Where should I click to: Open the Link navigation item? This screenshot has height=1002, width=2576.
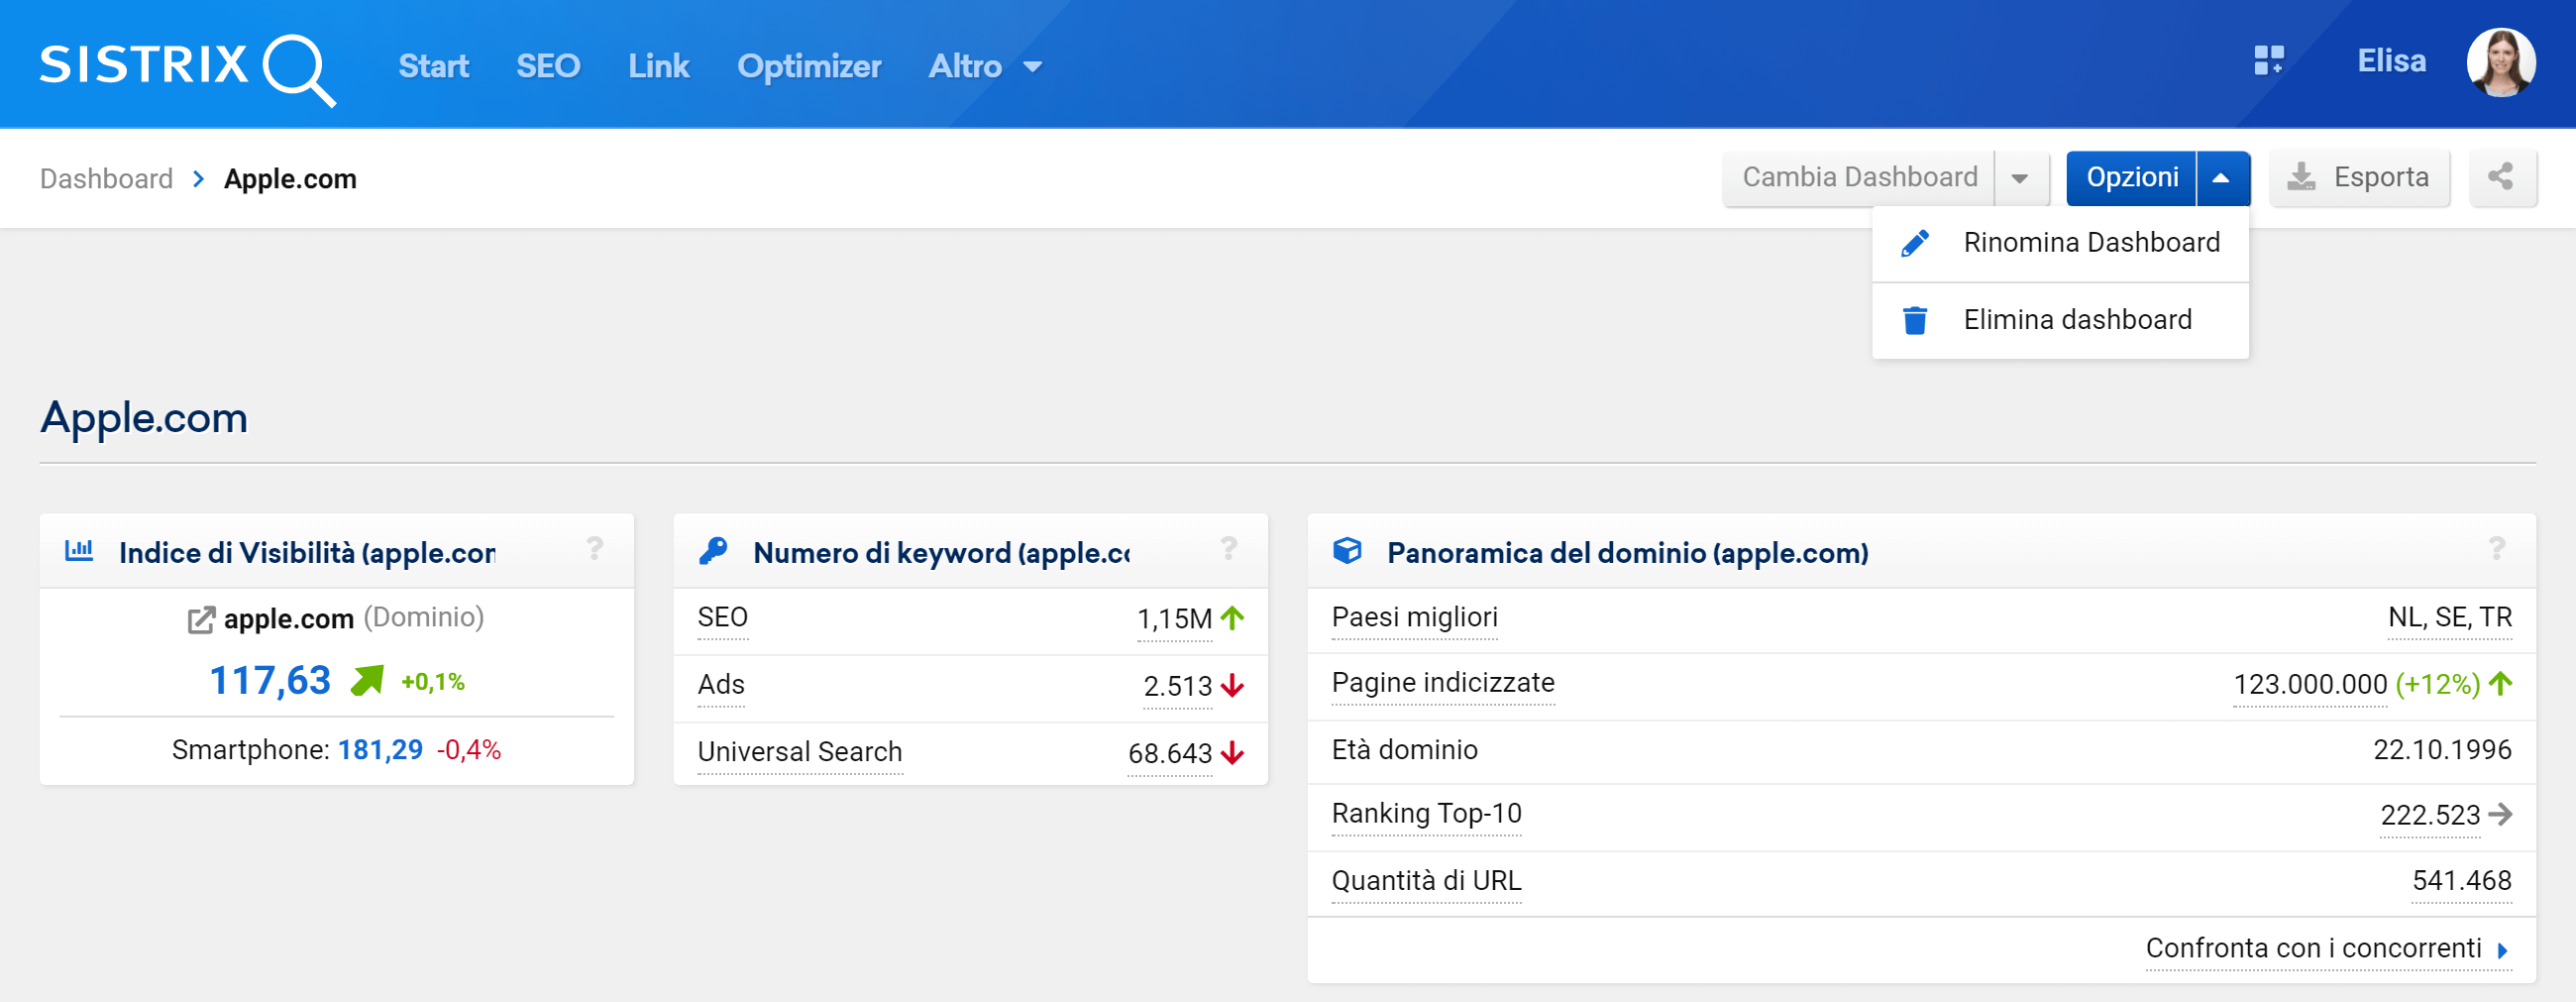[658, 66]
